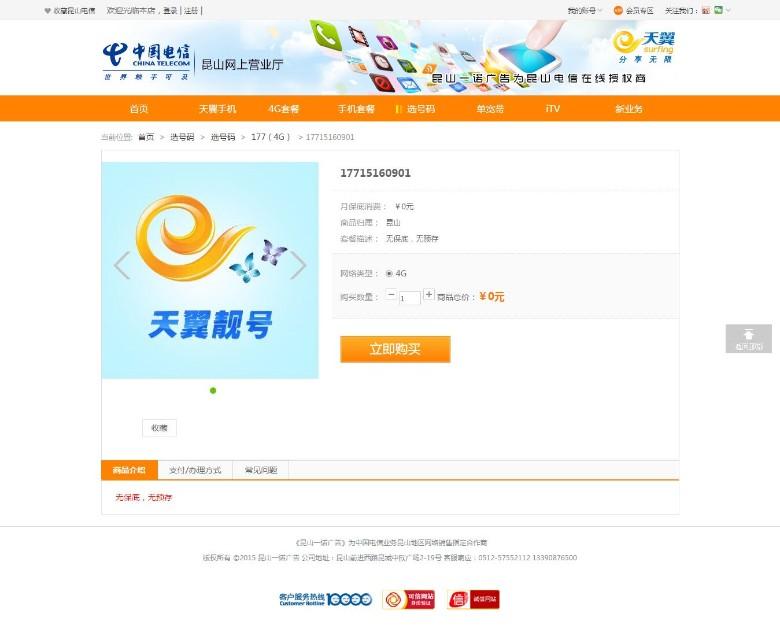The width and height of the screenshot is (780, 634).
Task: Decrease quantity with the minus button
Action: point(391,294)
